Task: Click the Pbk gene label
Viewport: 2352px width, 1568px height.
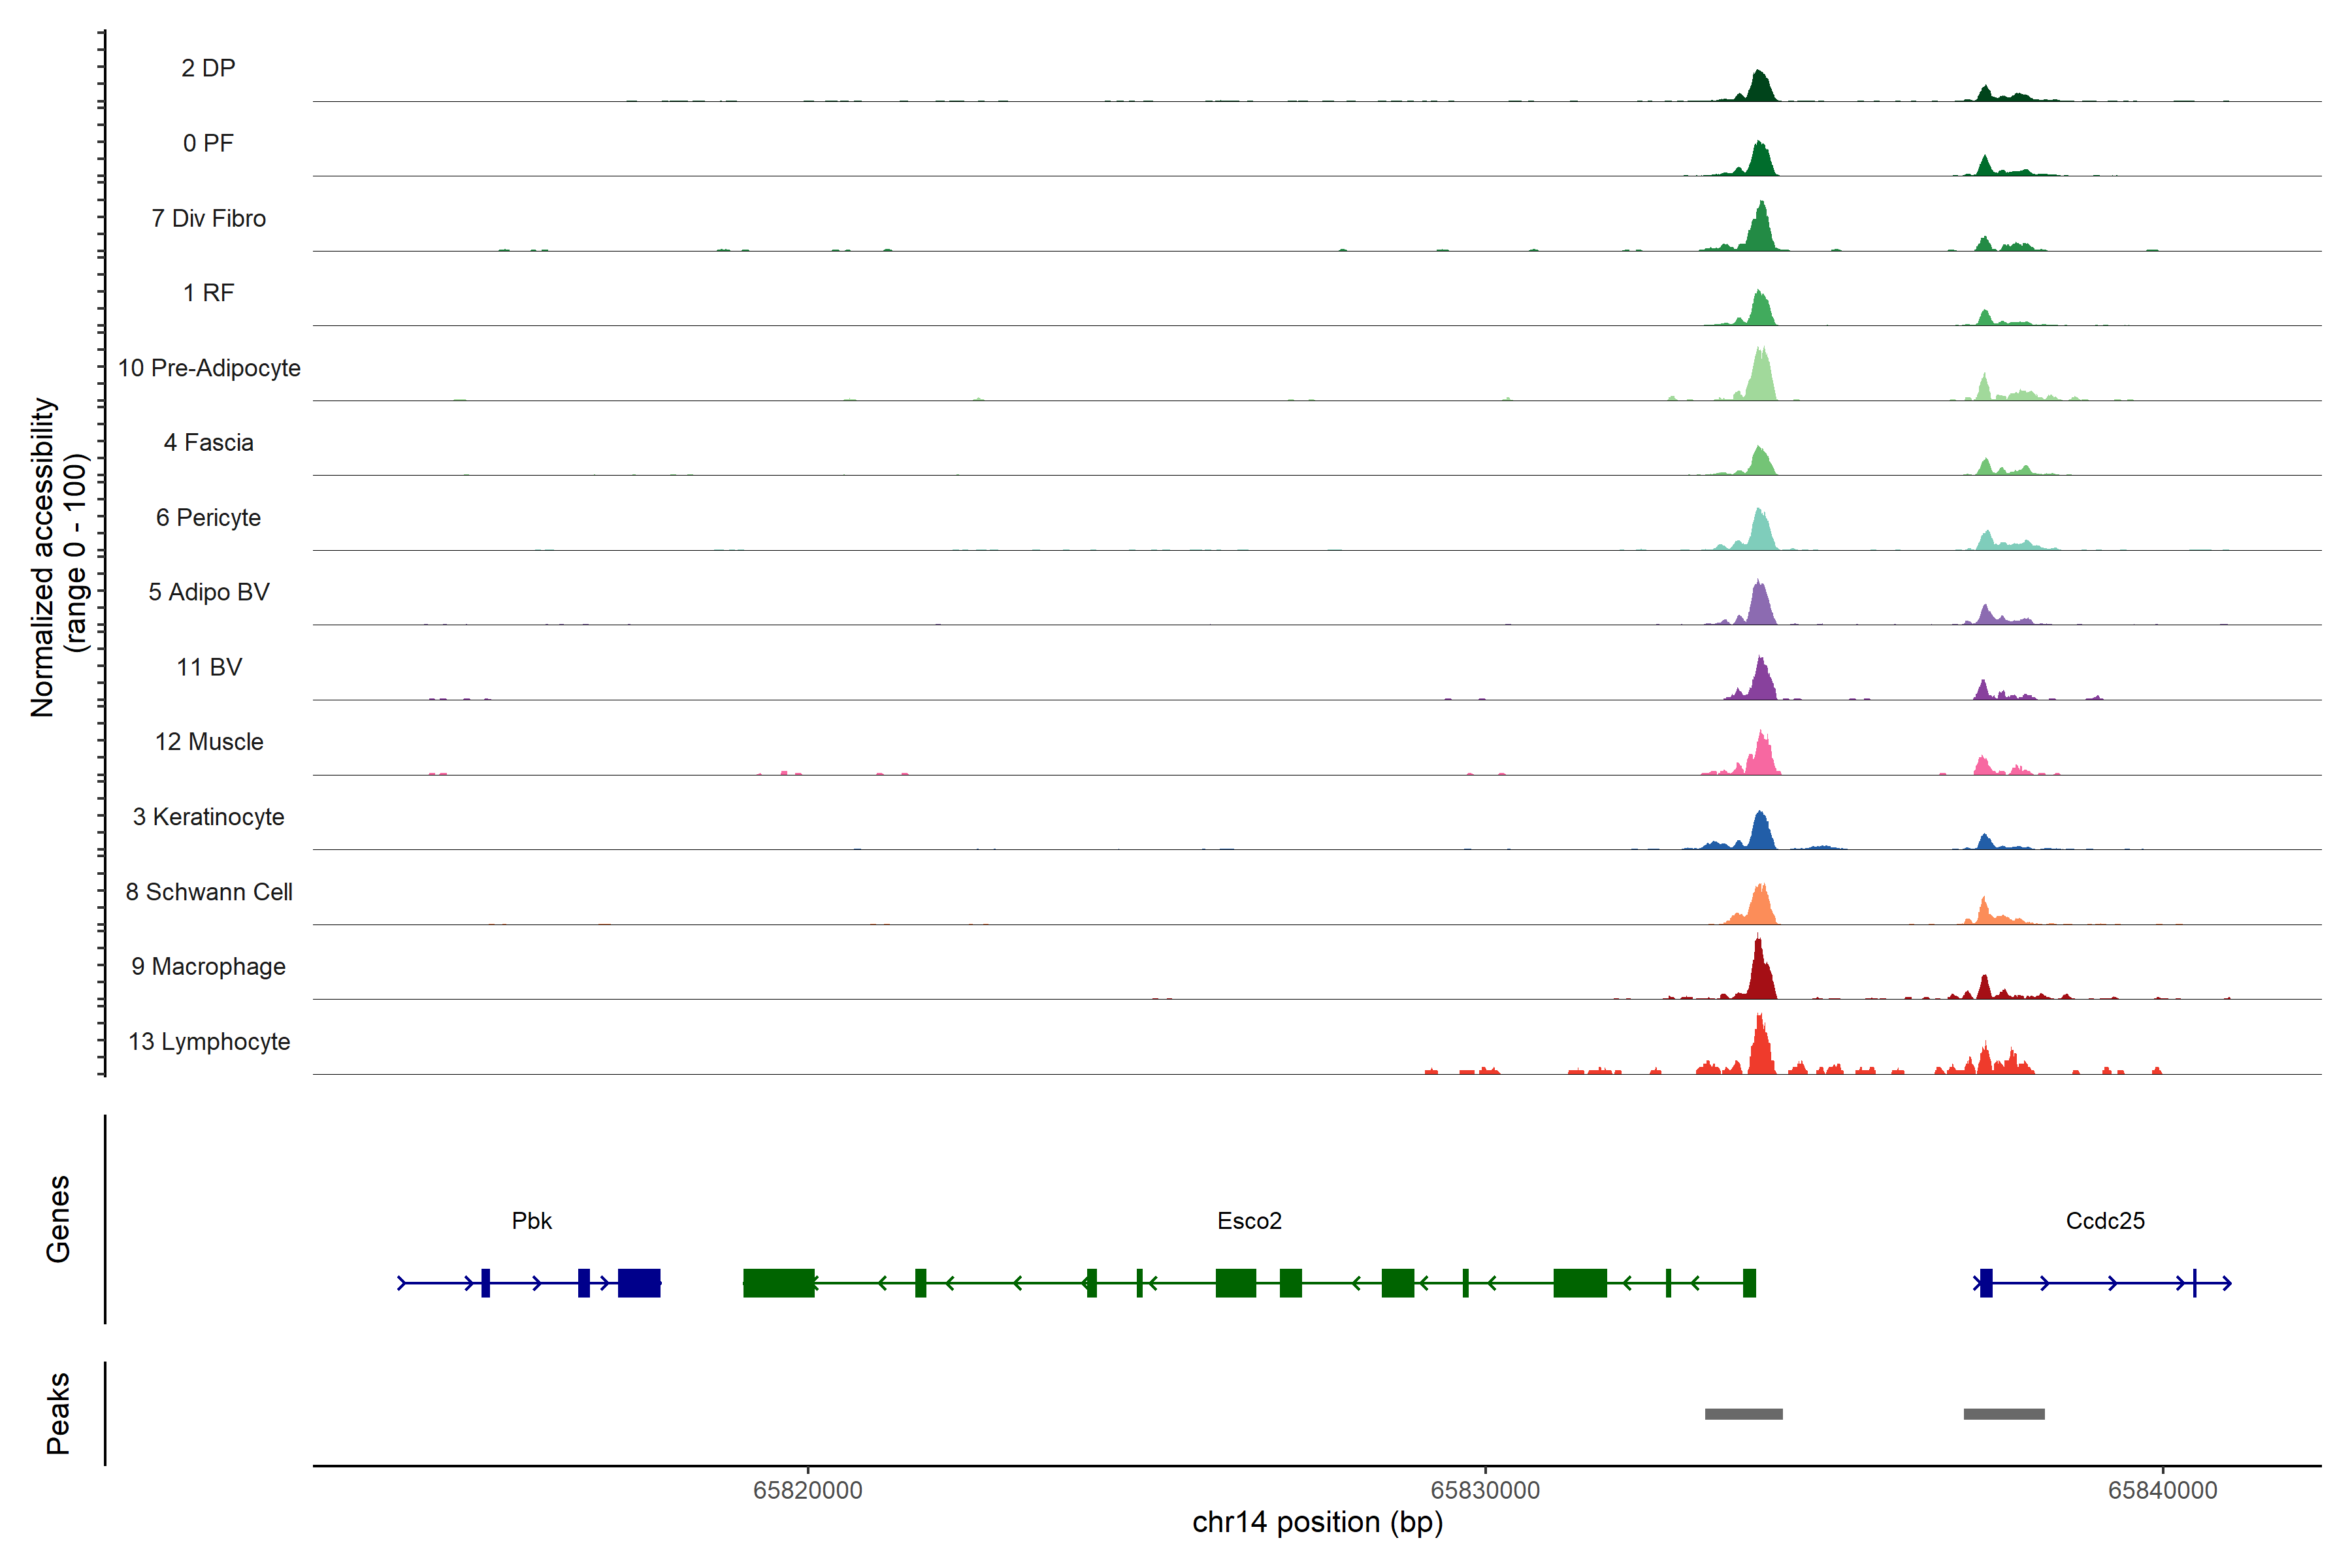Action: pyautogui.click(x=531, y=1221)
